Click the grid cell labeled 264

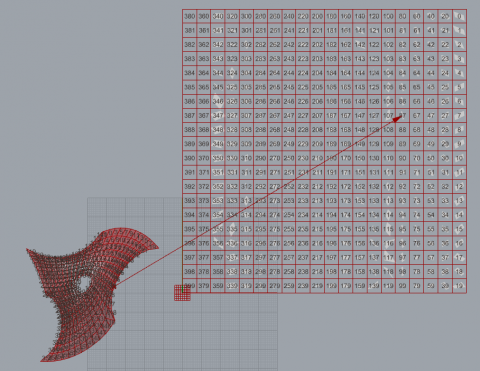coord(275,73)
